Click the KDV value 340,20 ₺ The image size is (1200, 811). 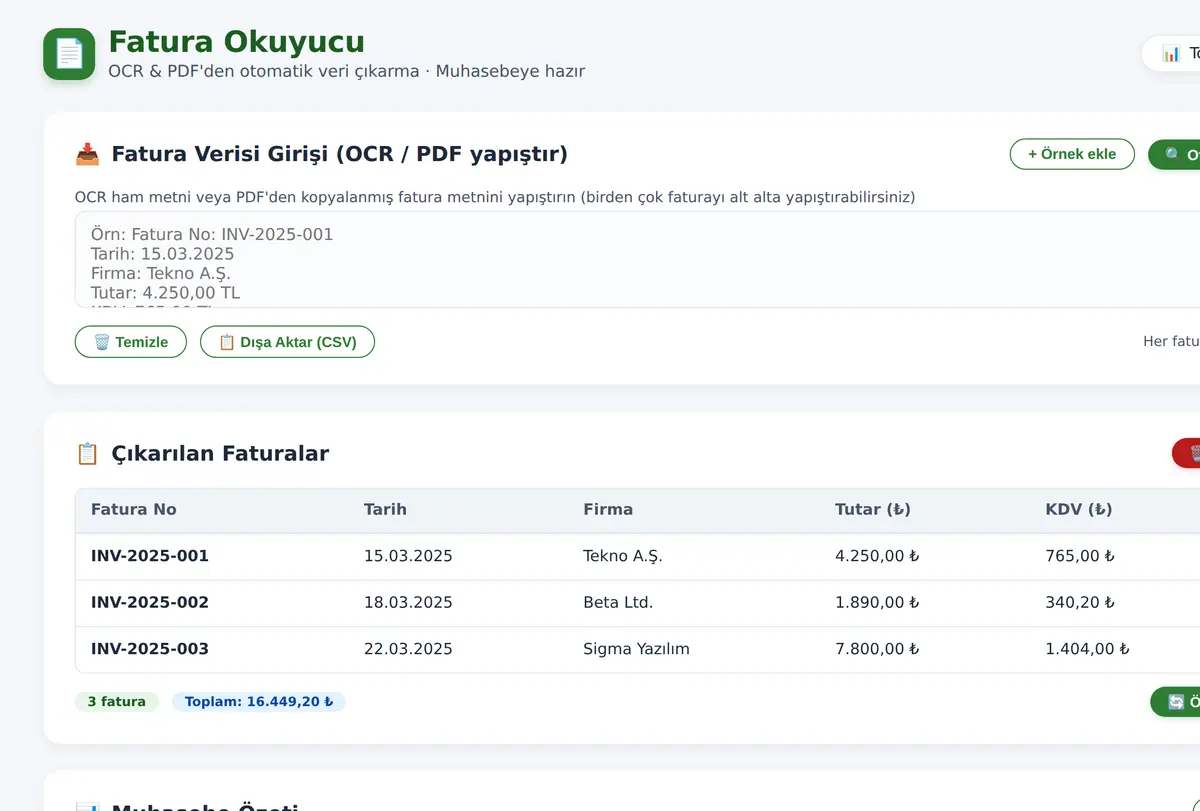pos(1080,602)
